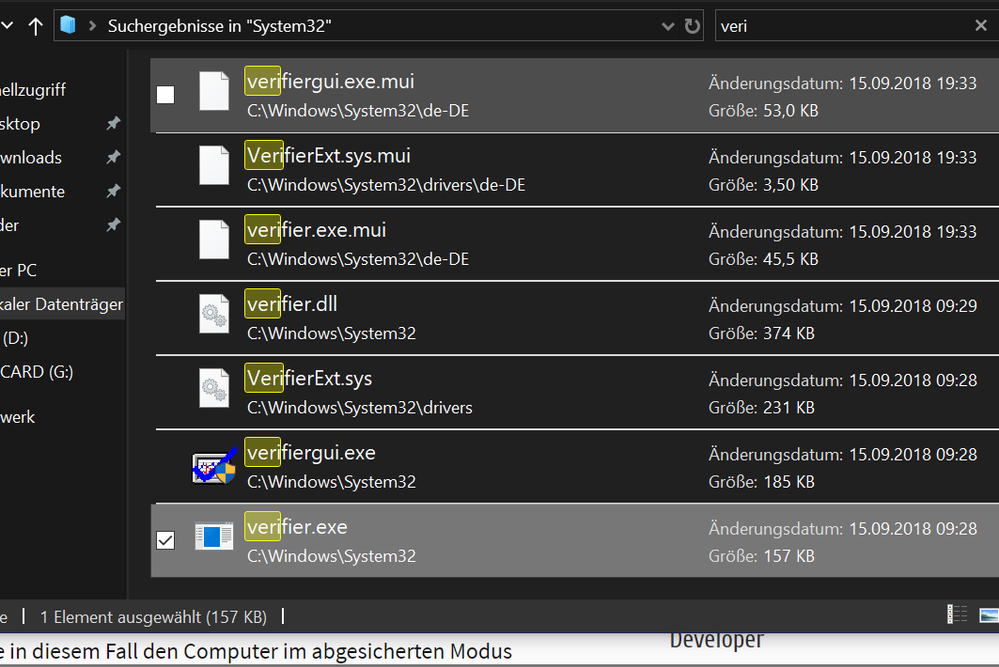Go up one folder with the up arrow
The width and height of the screenshot is (999, 667).
click(36, 26)
